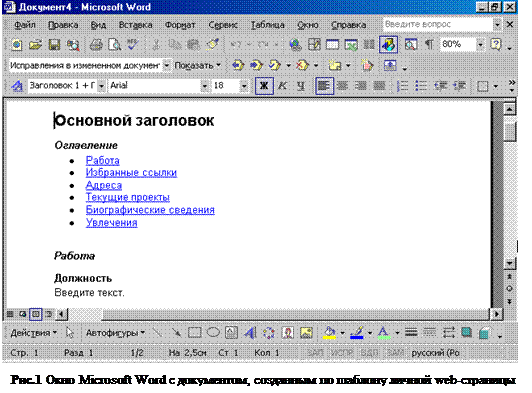Reject the change with the red X icon
Viewport: 532px width, 393px height.
(x=302, y=65)
